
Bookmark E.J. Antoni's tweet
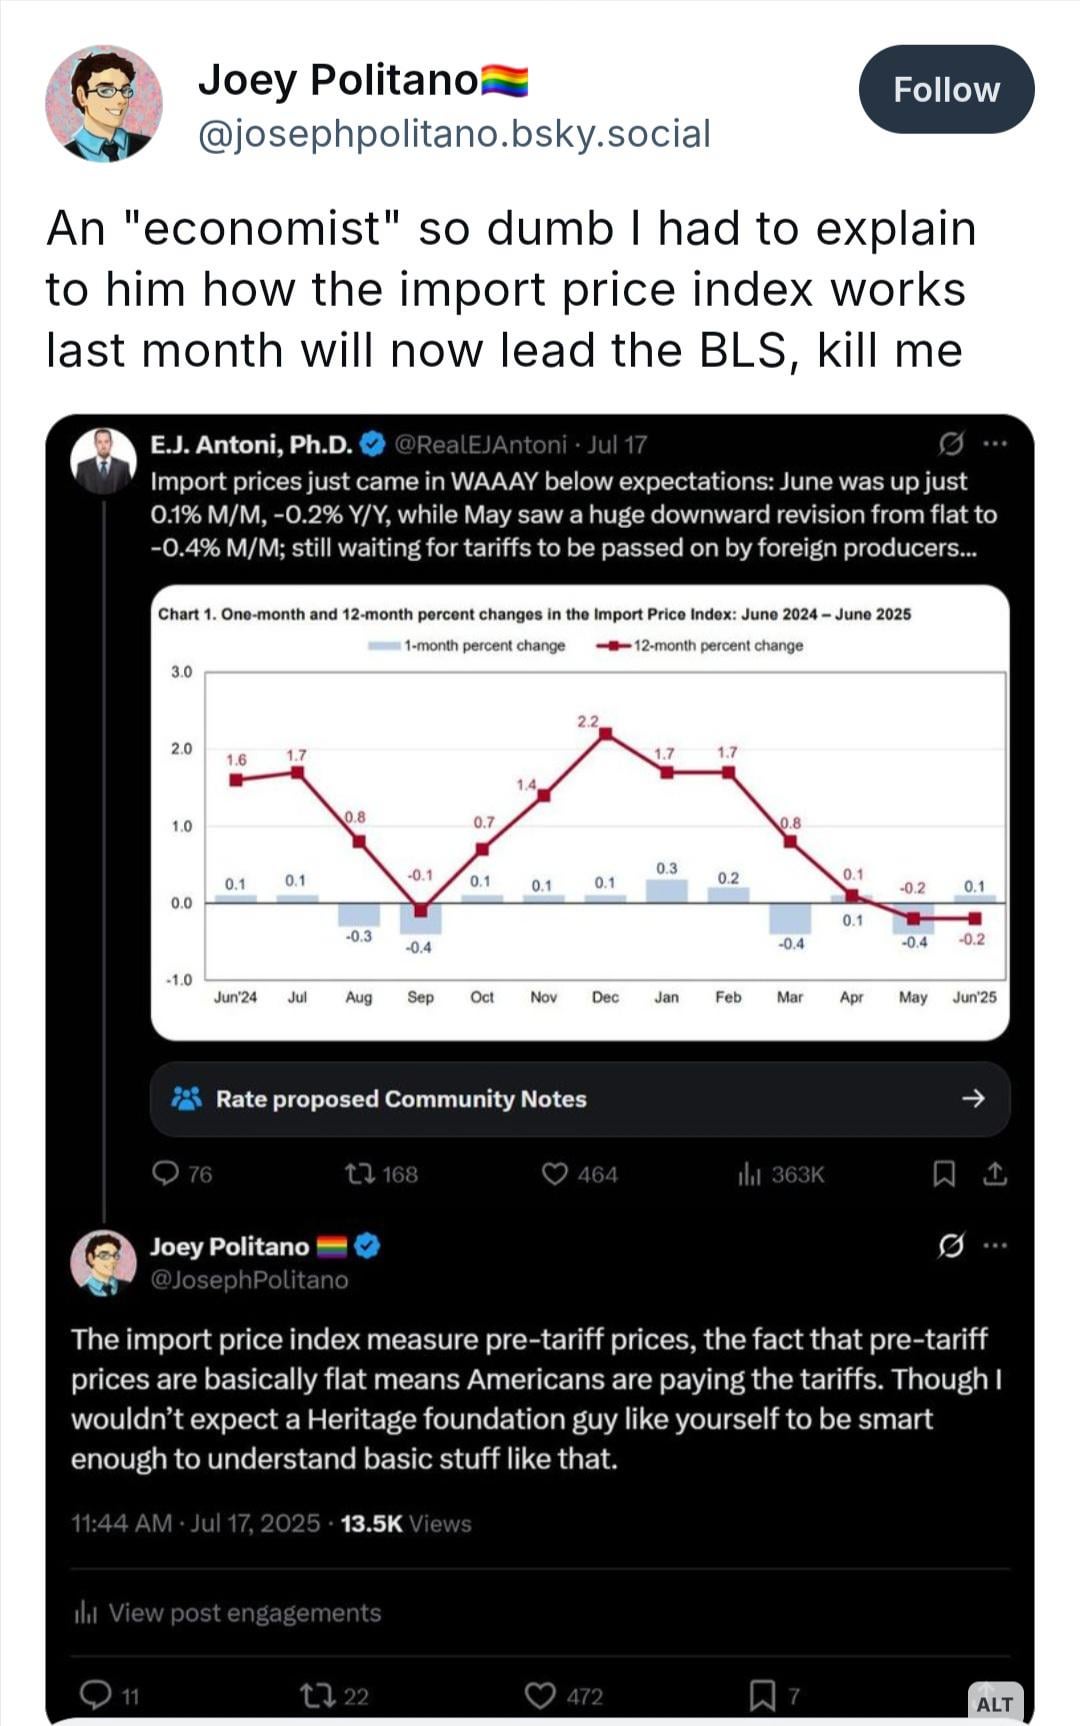943,1174
